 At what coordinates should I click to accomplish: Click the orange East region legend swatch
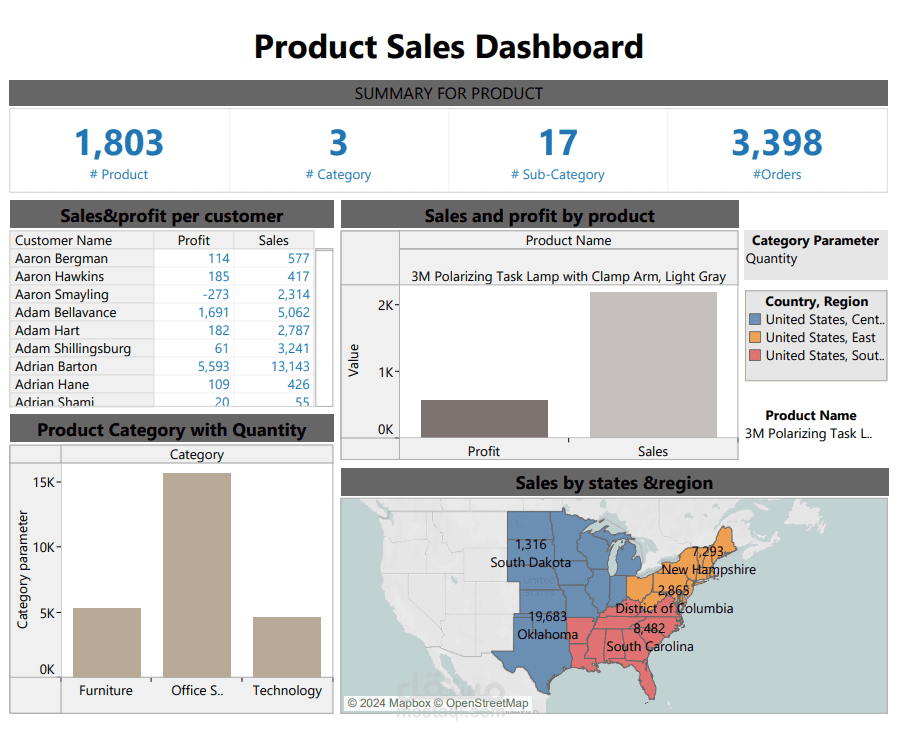click(x=755, y=337)
